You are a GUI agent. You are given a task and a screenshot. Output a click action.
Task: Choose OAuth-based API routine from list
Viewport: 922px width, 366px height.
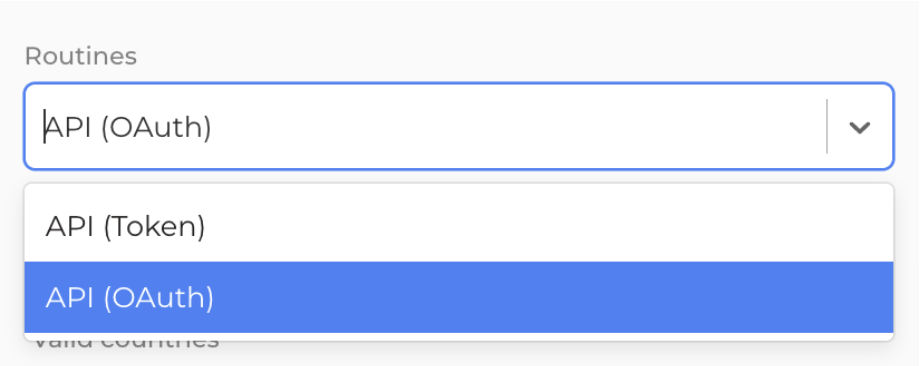(x=459, y=297)
